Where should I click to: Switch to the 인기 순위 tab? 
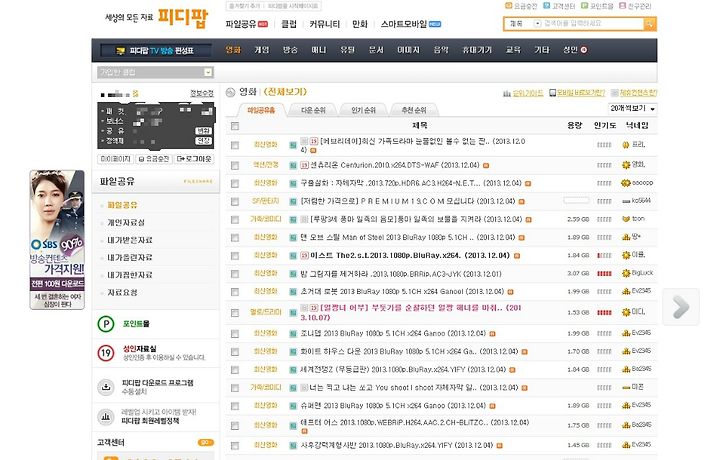[363, 110]
